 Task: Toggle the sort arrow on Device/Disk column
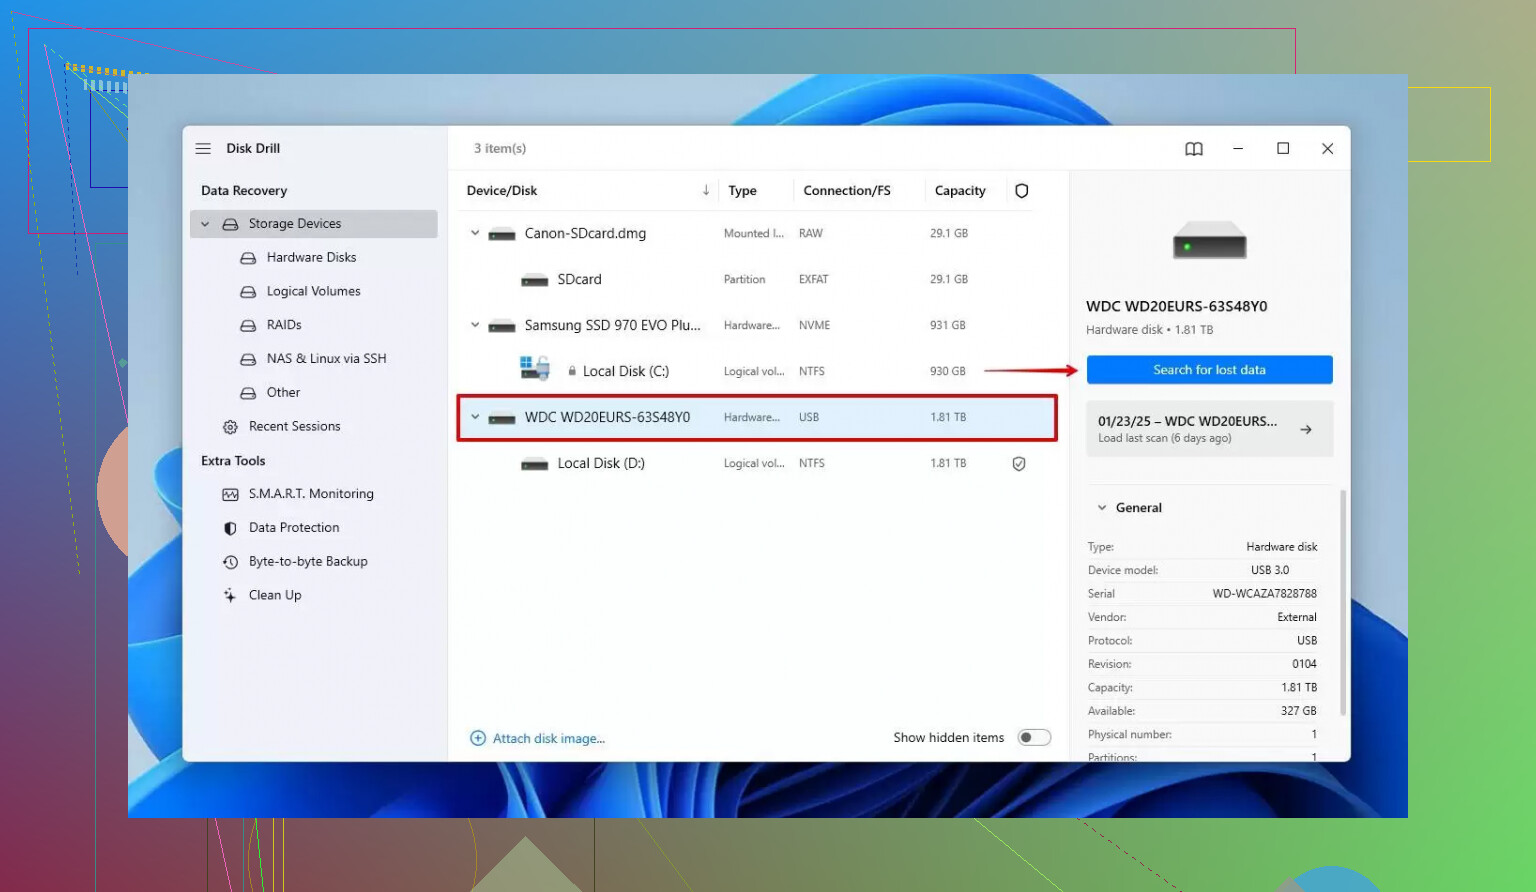(x=706, y=190)
